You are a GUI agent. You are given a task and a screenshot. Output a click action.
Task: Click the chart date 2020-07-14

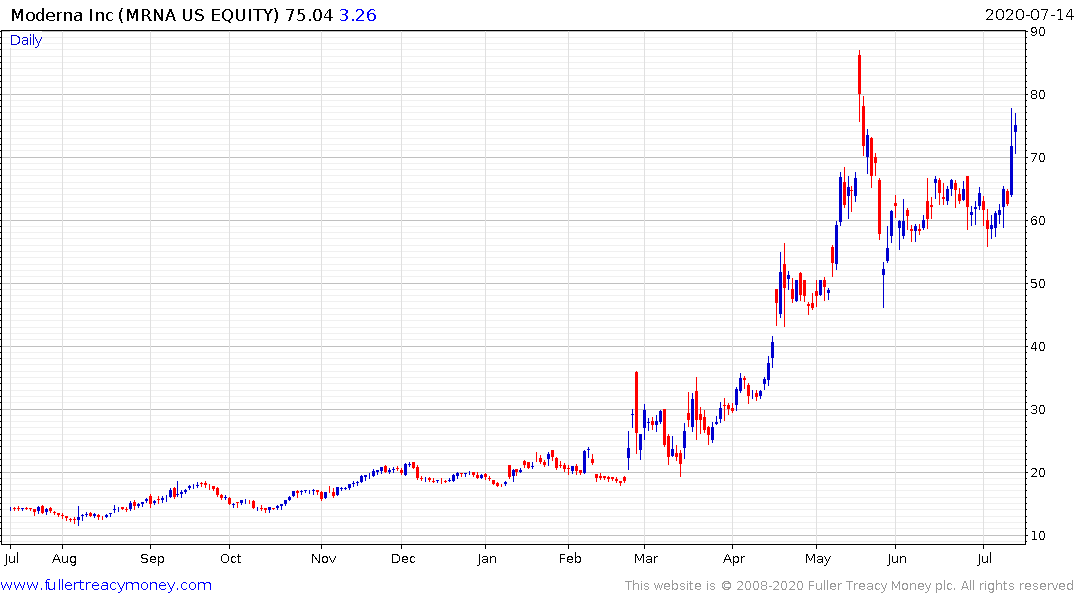point(1028,15)
